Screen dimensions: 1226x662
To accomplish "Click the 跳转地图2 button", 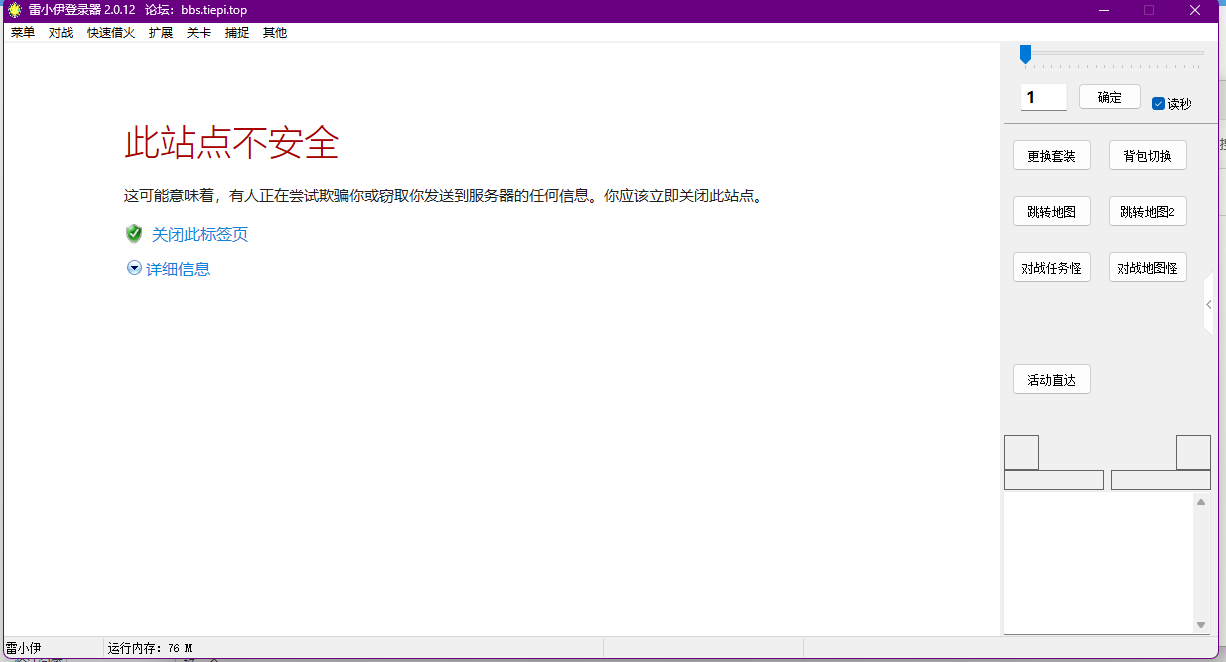I will 1147,211.
